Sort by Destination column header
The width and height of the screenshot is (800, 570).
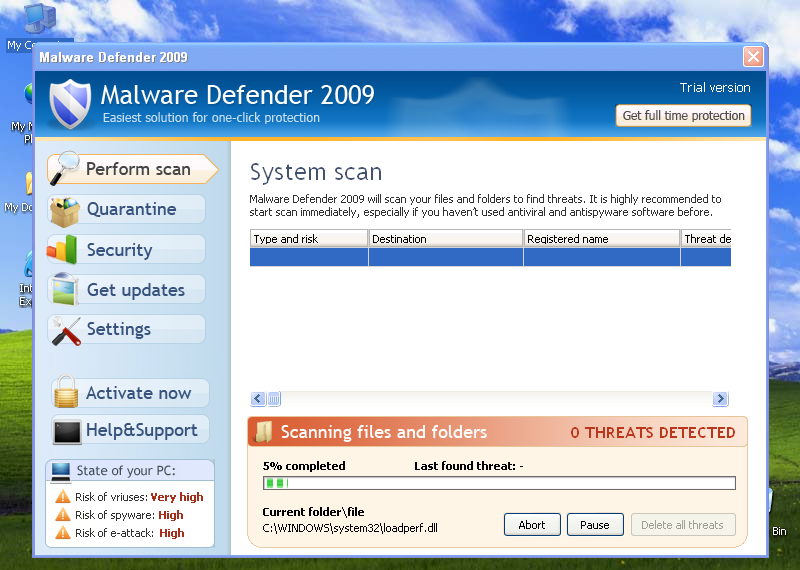[x=446, y=238]
